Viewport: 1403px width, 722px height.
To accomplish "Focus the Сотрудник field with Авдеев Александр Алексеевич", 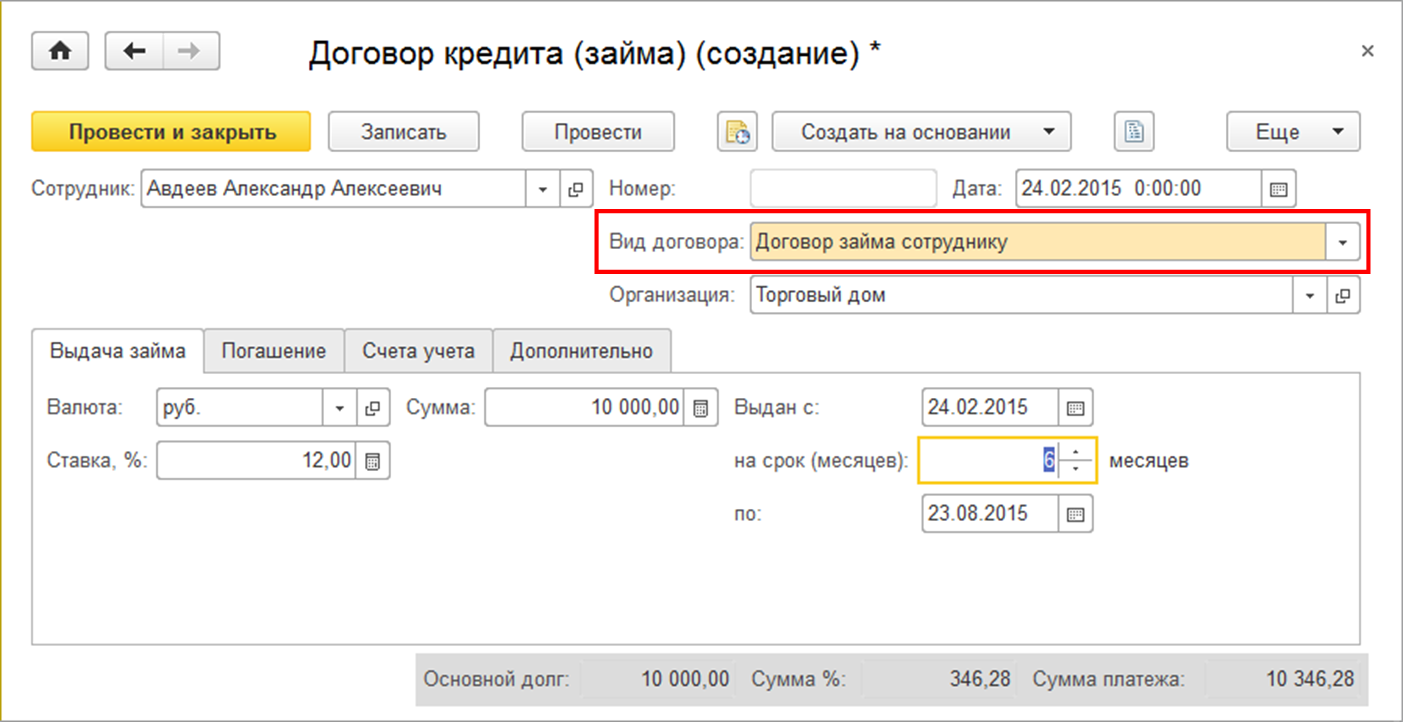I will coord(334,188).
